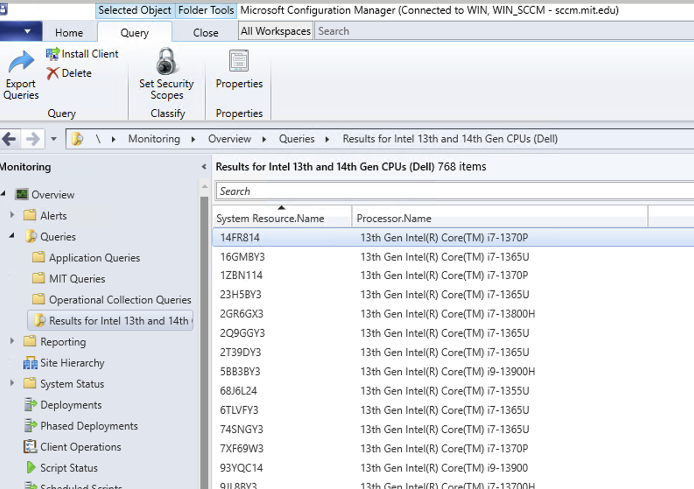Select the 74SNGY3 result row
This screenshot has height=489, width=694.
point(453,429)
